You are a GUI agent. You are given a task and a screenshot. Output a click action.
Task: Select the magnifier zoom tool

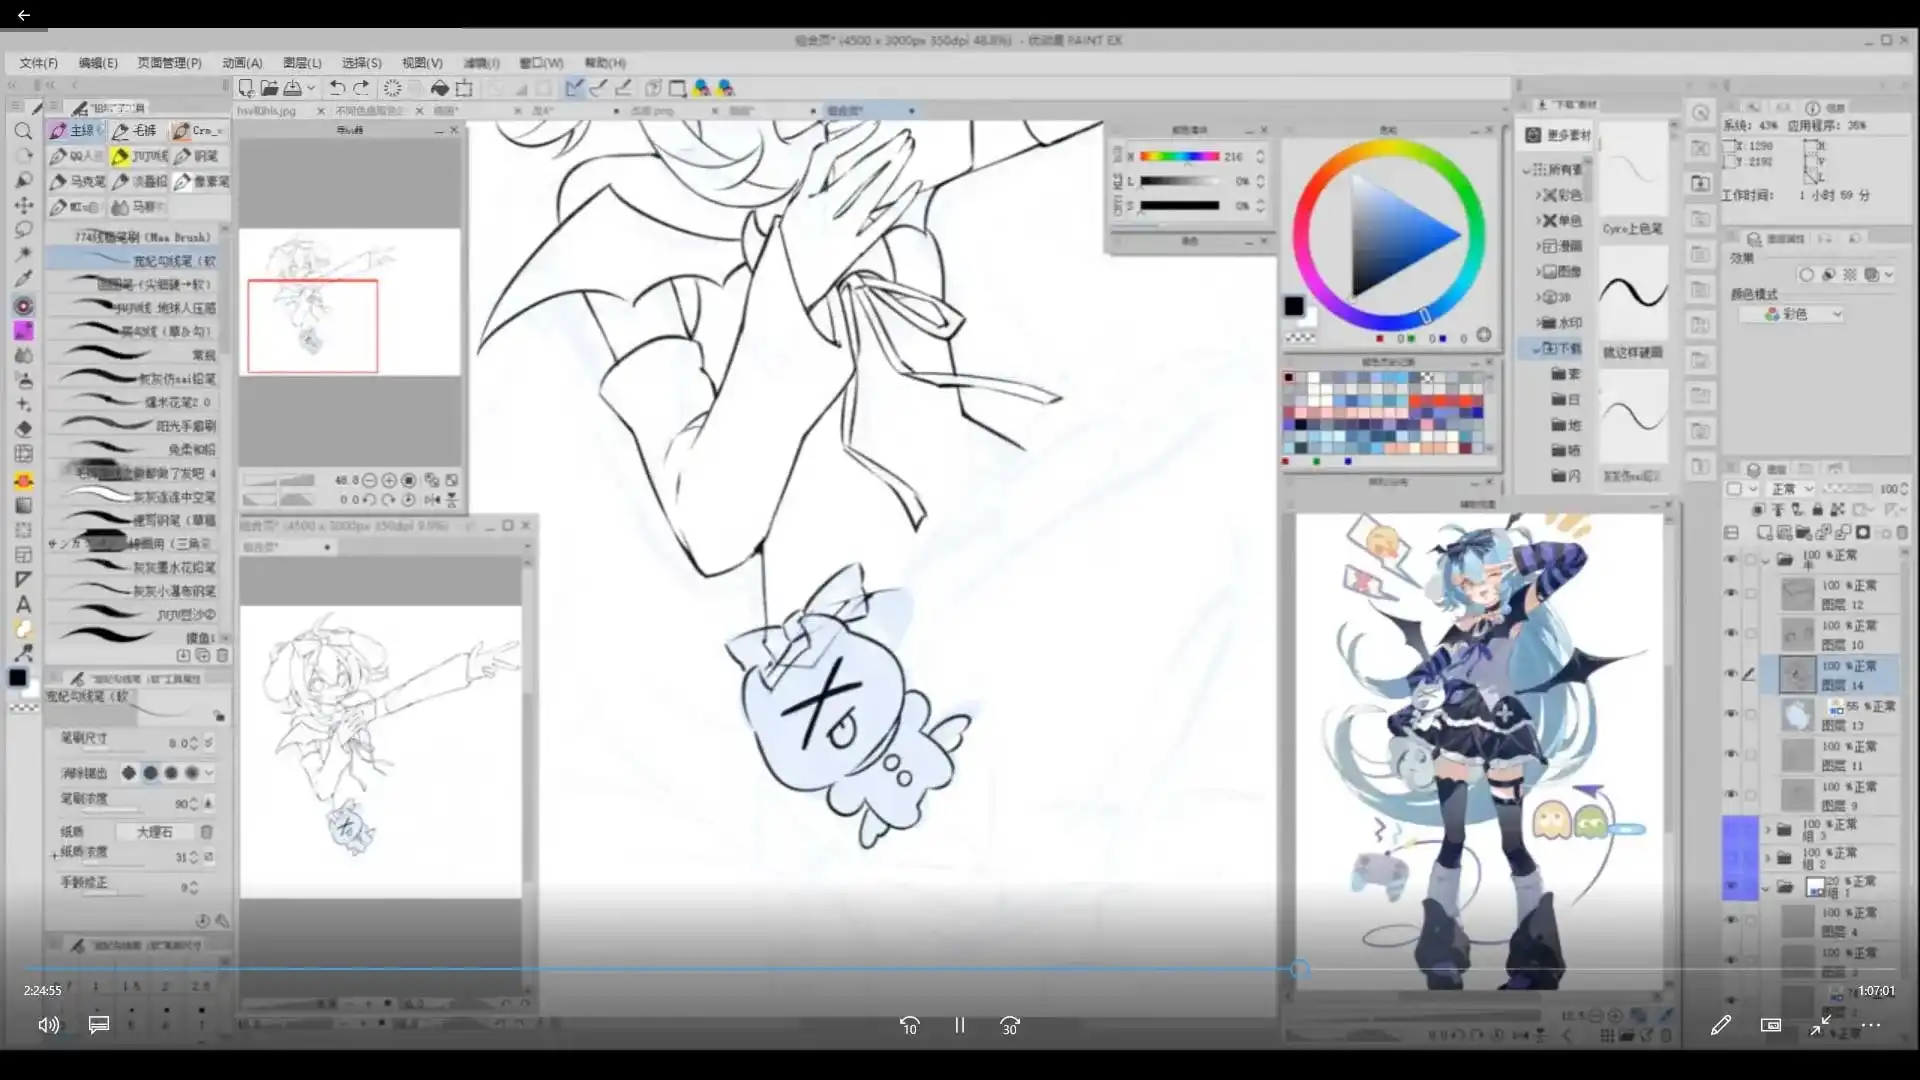23,131
